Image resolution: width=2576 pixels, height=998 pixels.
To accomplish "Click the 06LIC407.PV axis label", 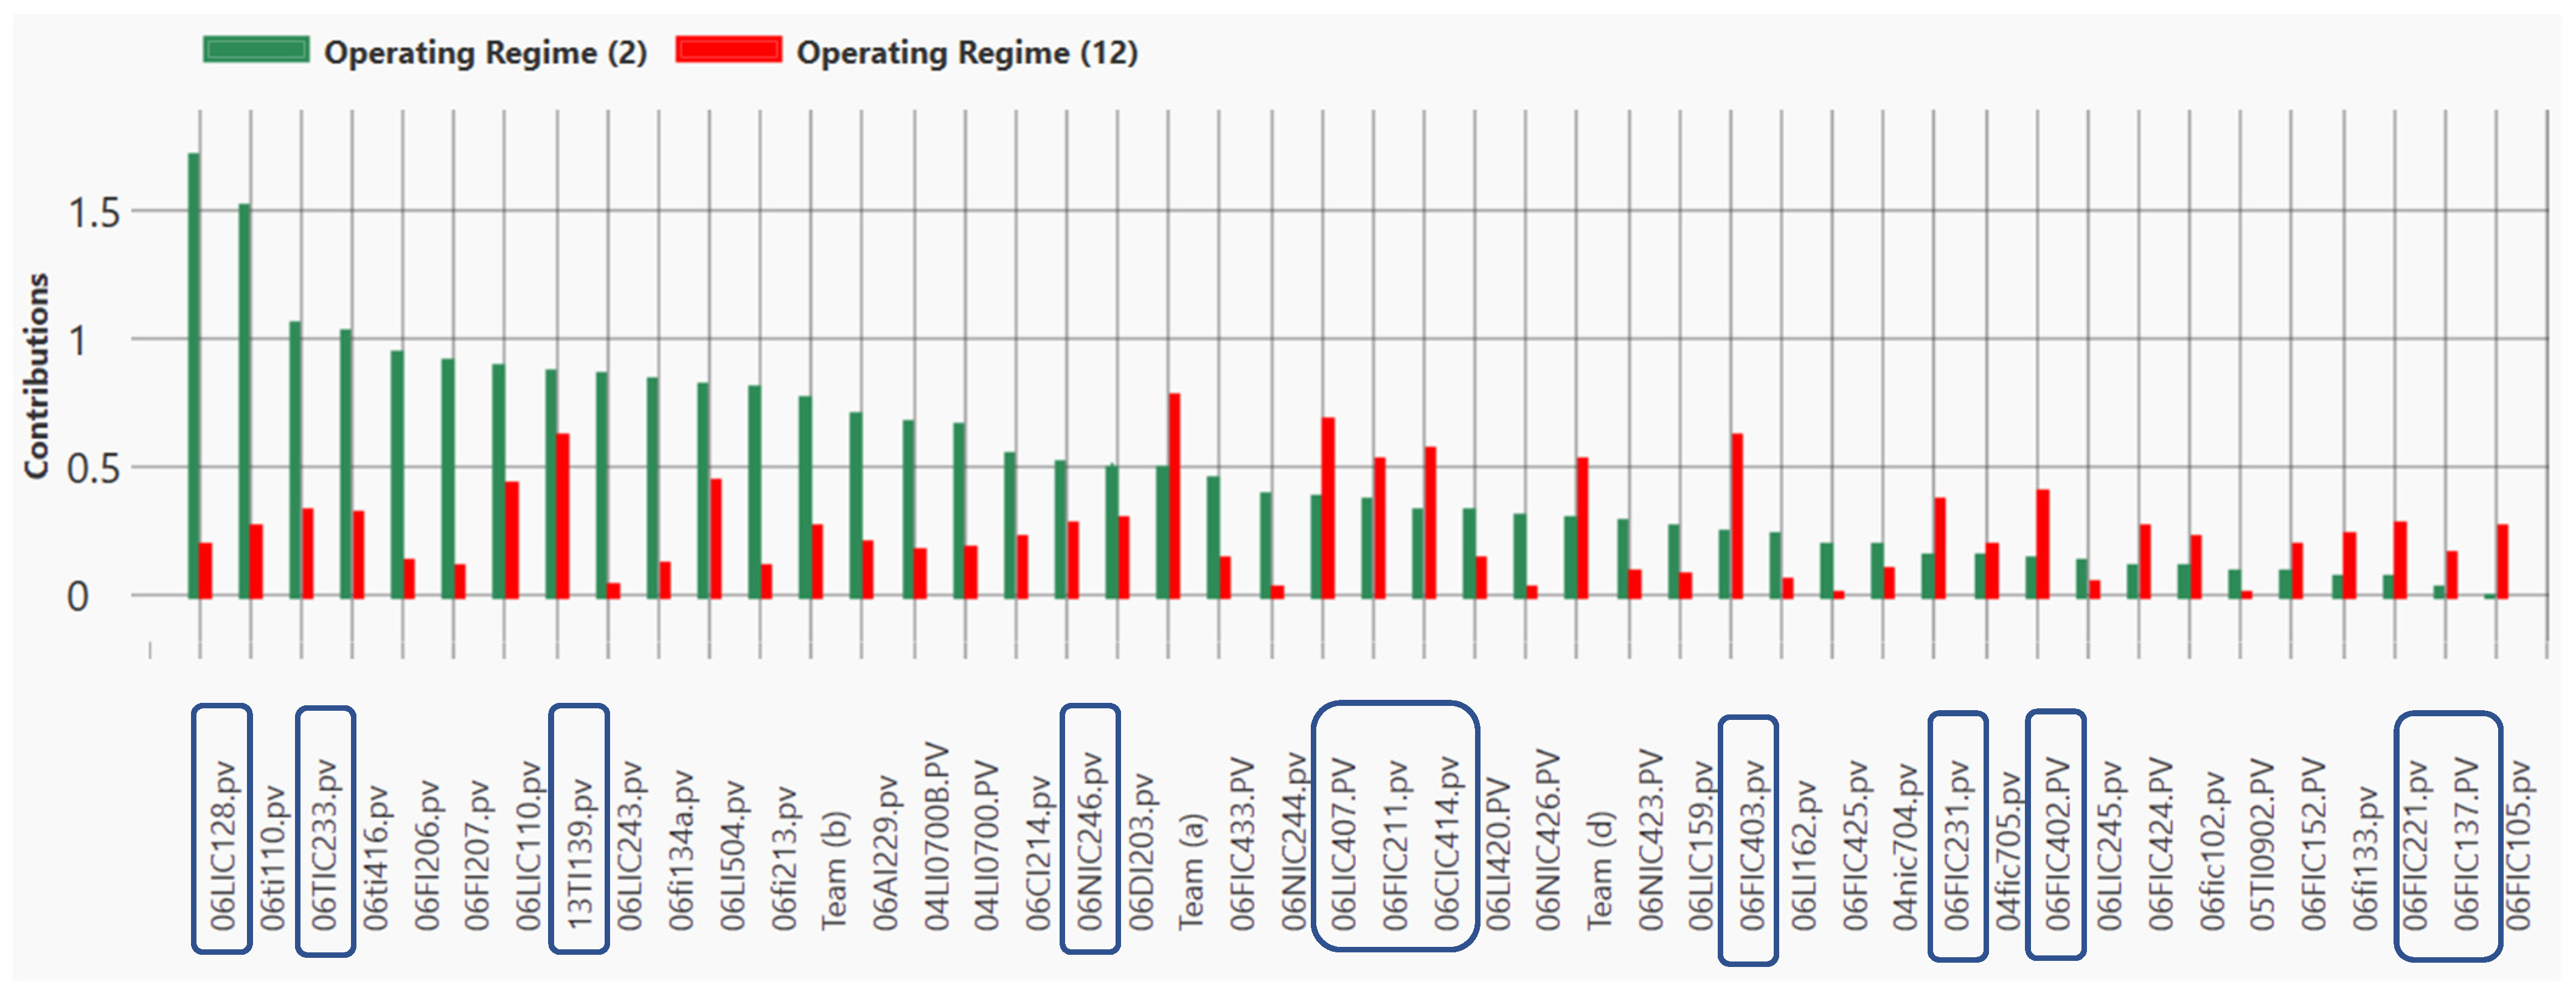I will (1344, 845).
